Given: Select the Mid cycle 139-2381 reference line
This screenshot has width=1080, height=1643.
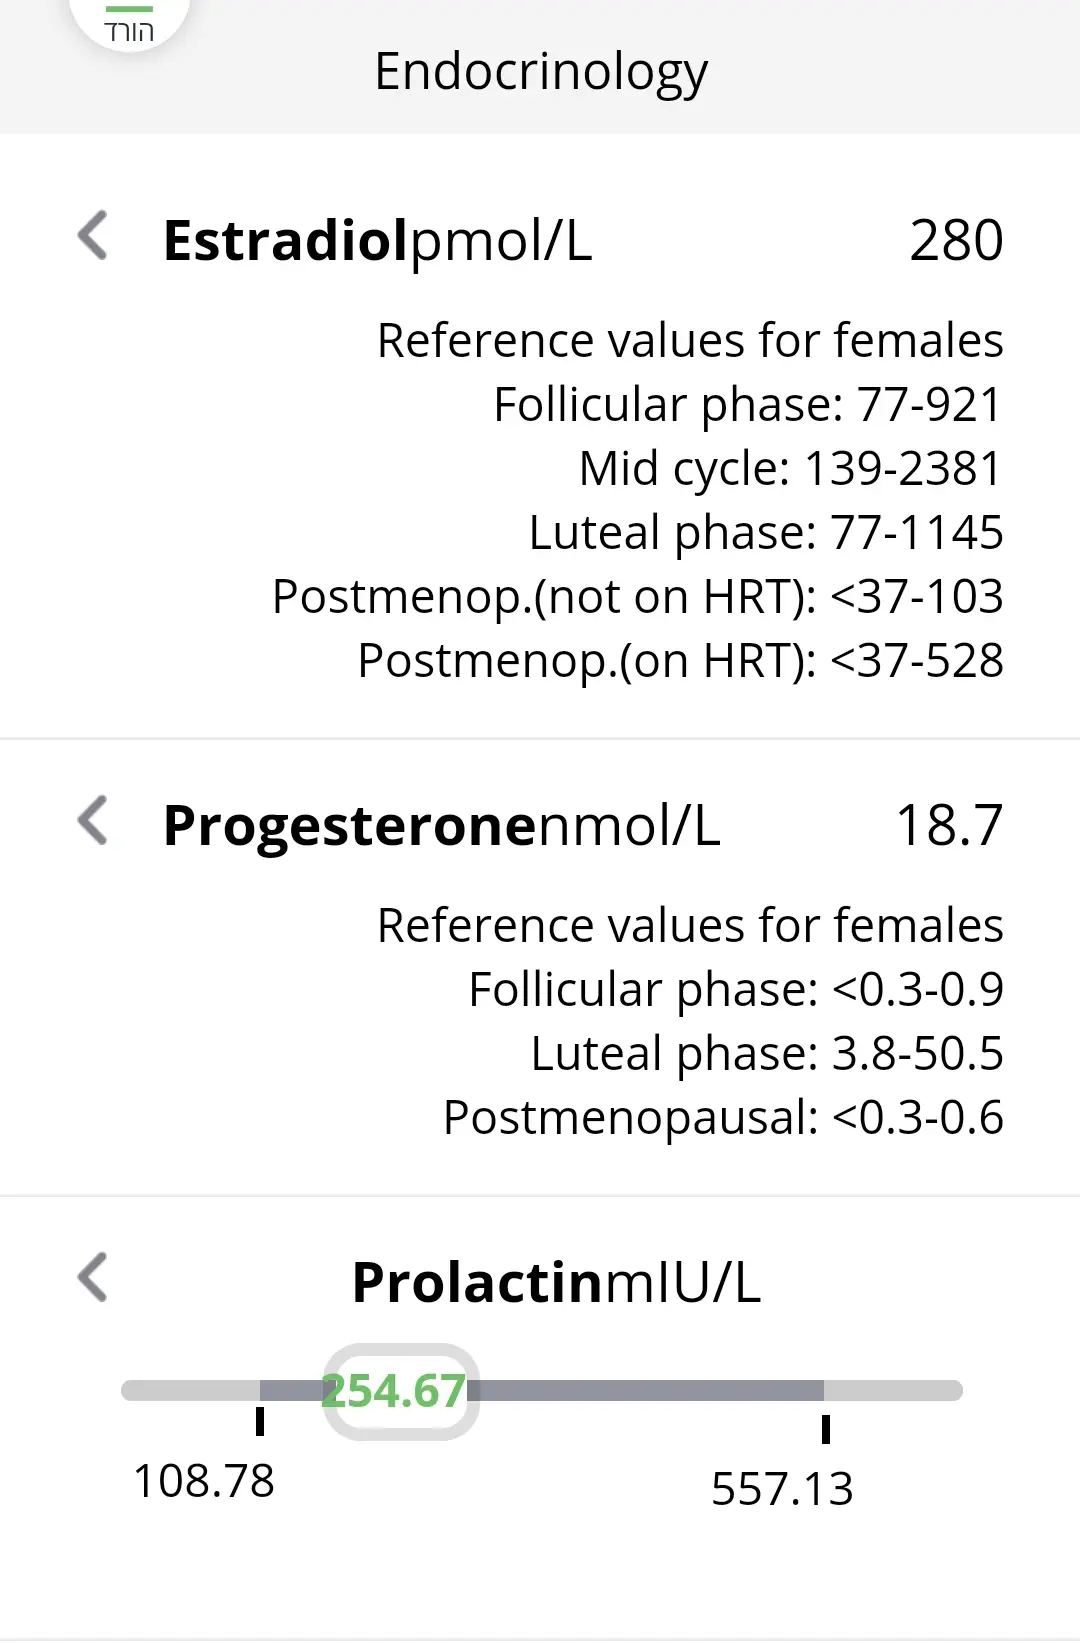Looking at the screenshot, I should tap(790, 469).
